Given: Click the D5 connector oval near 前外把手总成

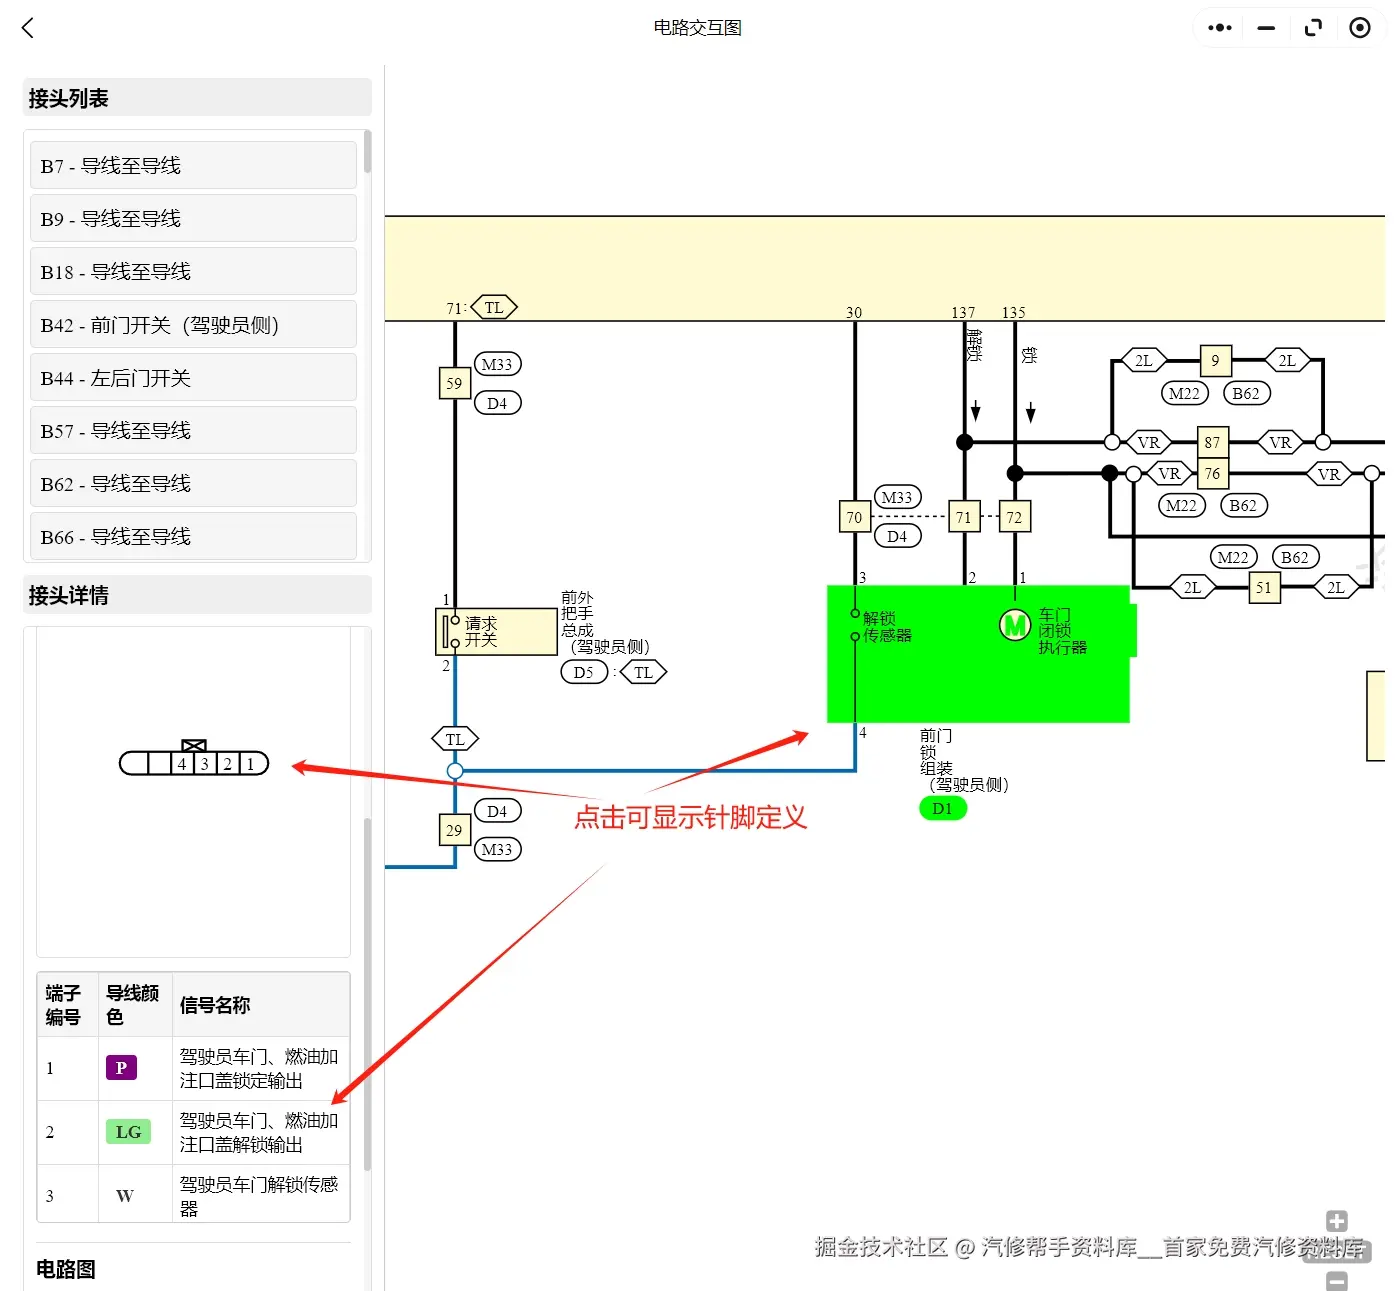Looking at the screenshot, I should tap(584, 672).
